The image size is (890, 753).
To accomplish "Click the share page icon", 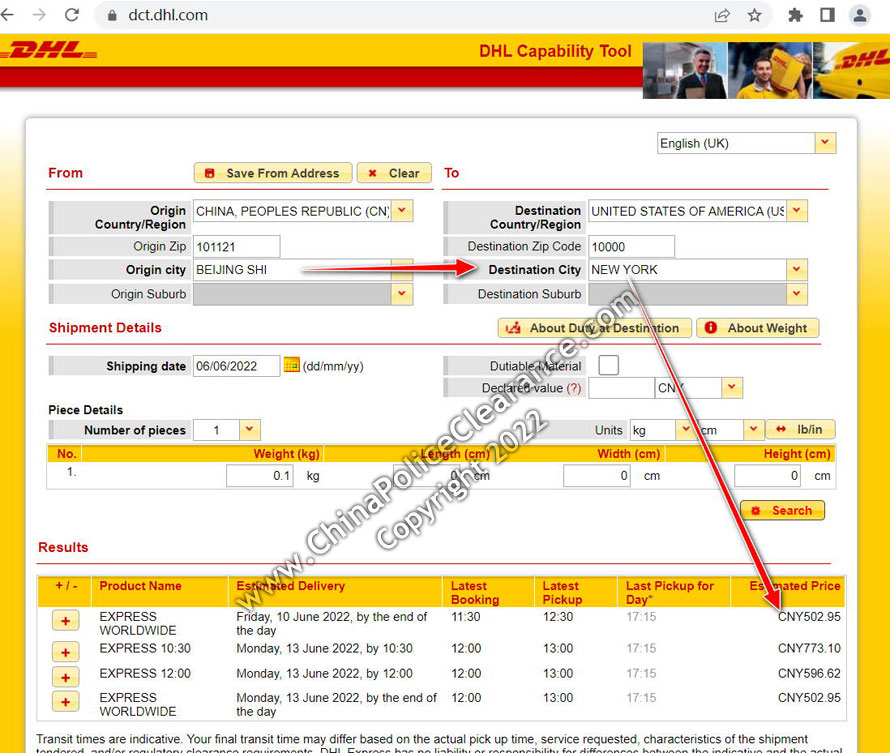I will point(722,15).
